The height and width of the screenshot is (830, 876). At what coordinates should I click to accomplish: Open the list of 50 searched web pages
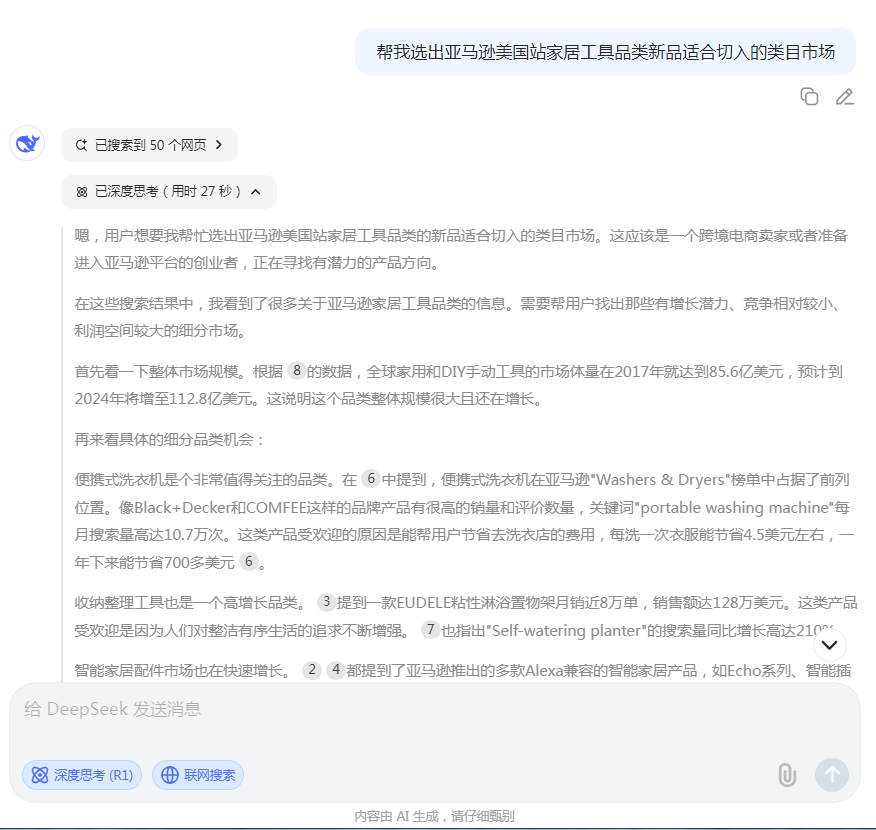pos(149,145)
